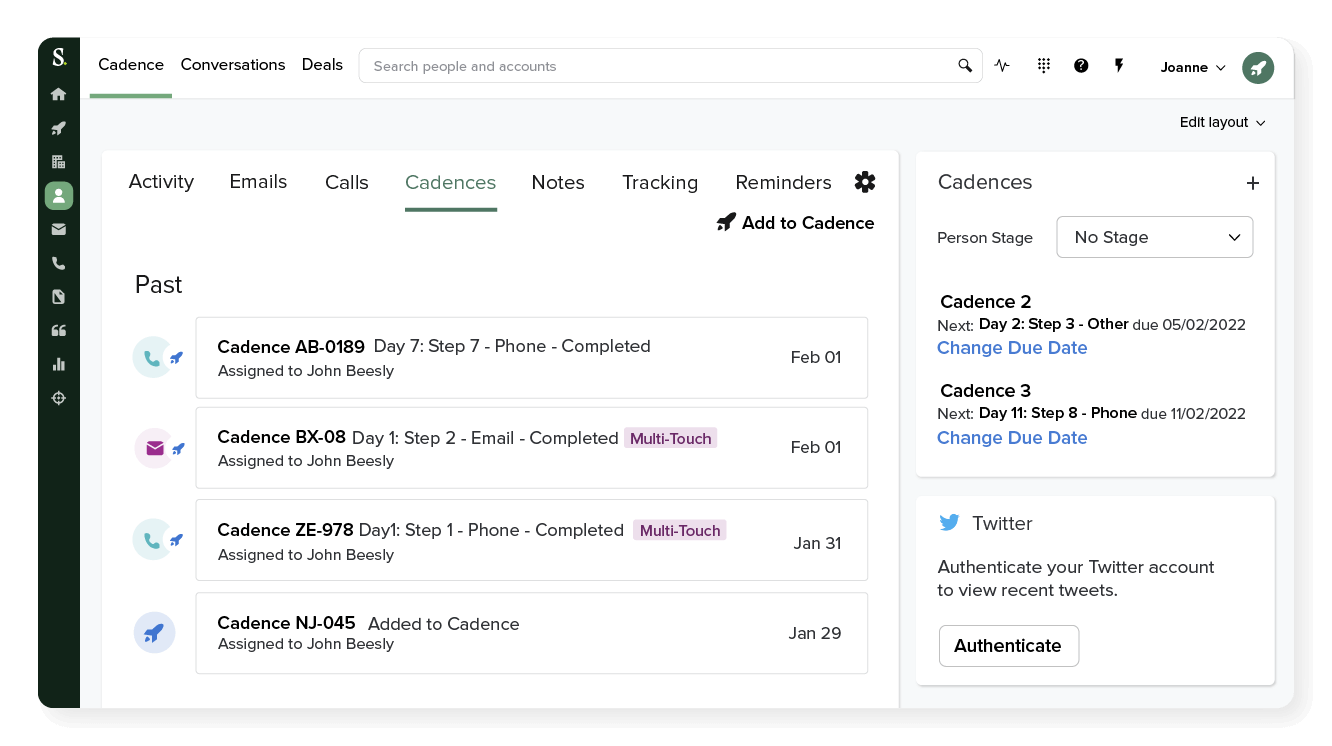Click the live activity feed pulse icon

point(1002,65)
